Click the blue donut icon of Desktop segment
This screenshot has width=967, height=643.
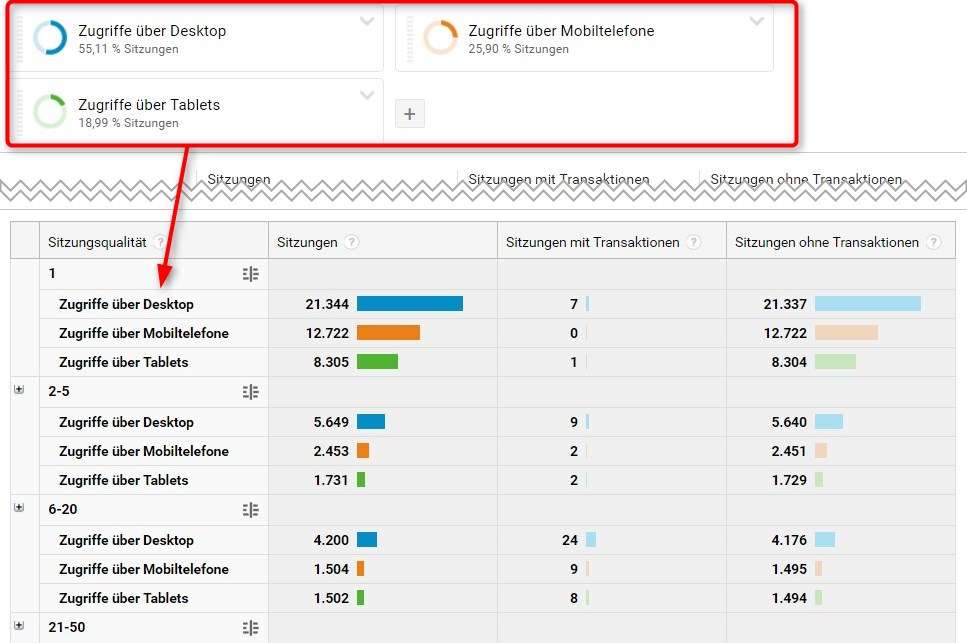(49, 38)
